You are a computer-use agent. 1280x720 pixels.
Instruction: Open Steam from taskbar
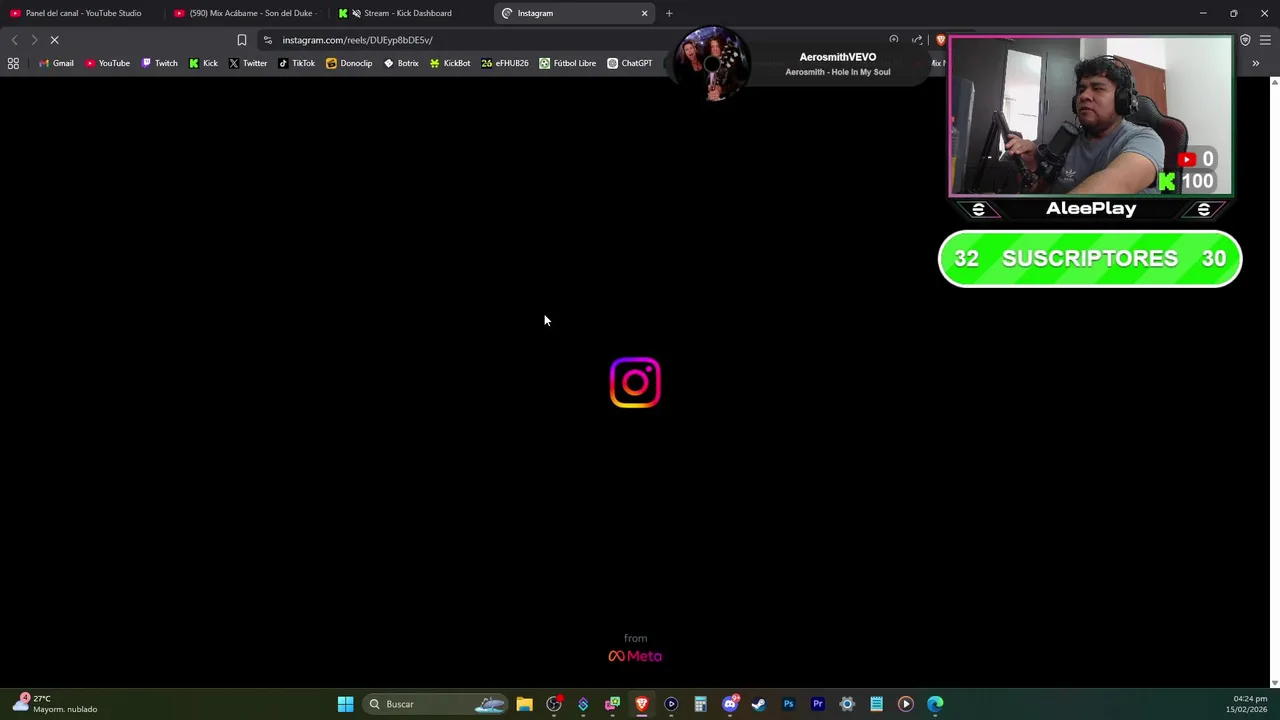pyautogui.click(x=758, y=704)
